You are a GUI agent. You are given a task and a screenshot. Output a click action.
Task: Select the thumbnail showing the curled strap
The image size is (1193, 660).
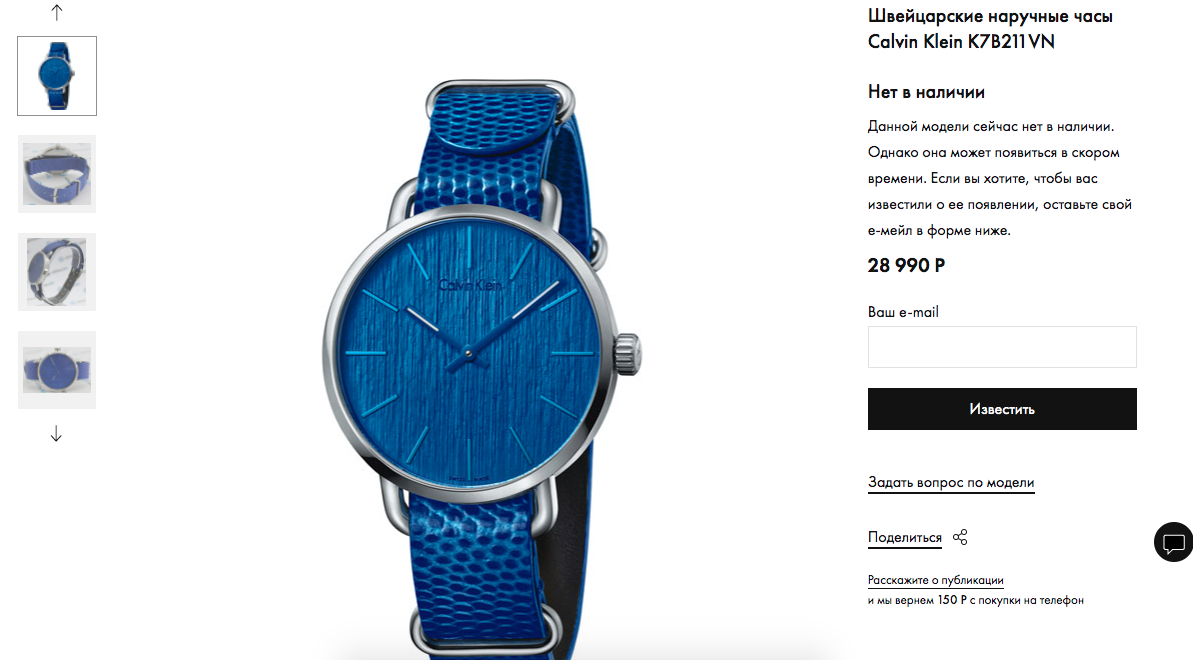tap(57, 174)
